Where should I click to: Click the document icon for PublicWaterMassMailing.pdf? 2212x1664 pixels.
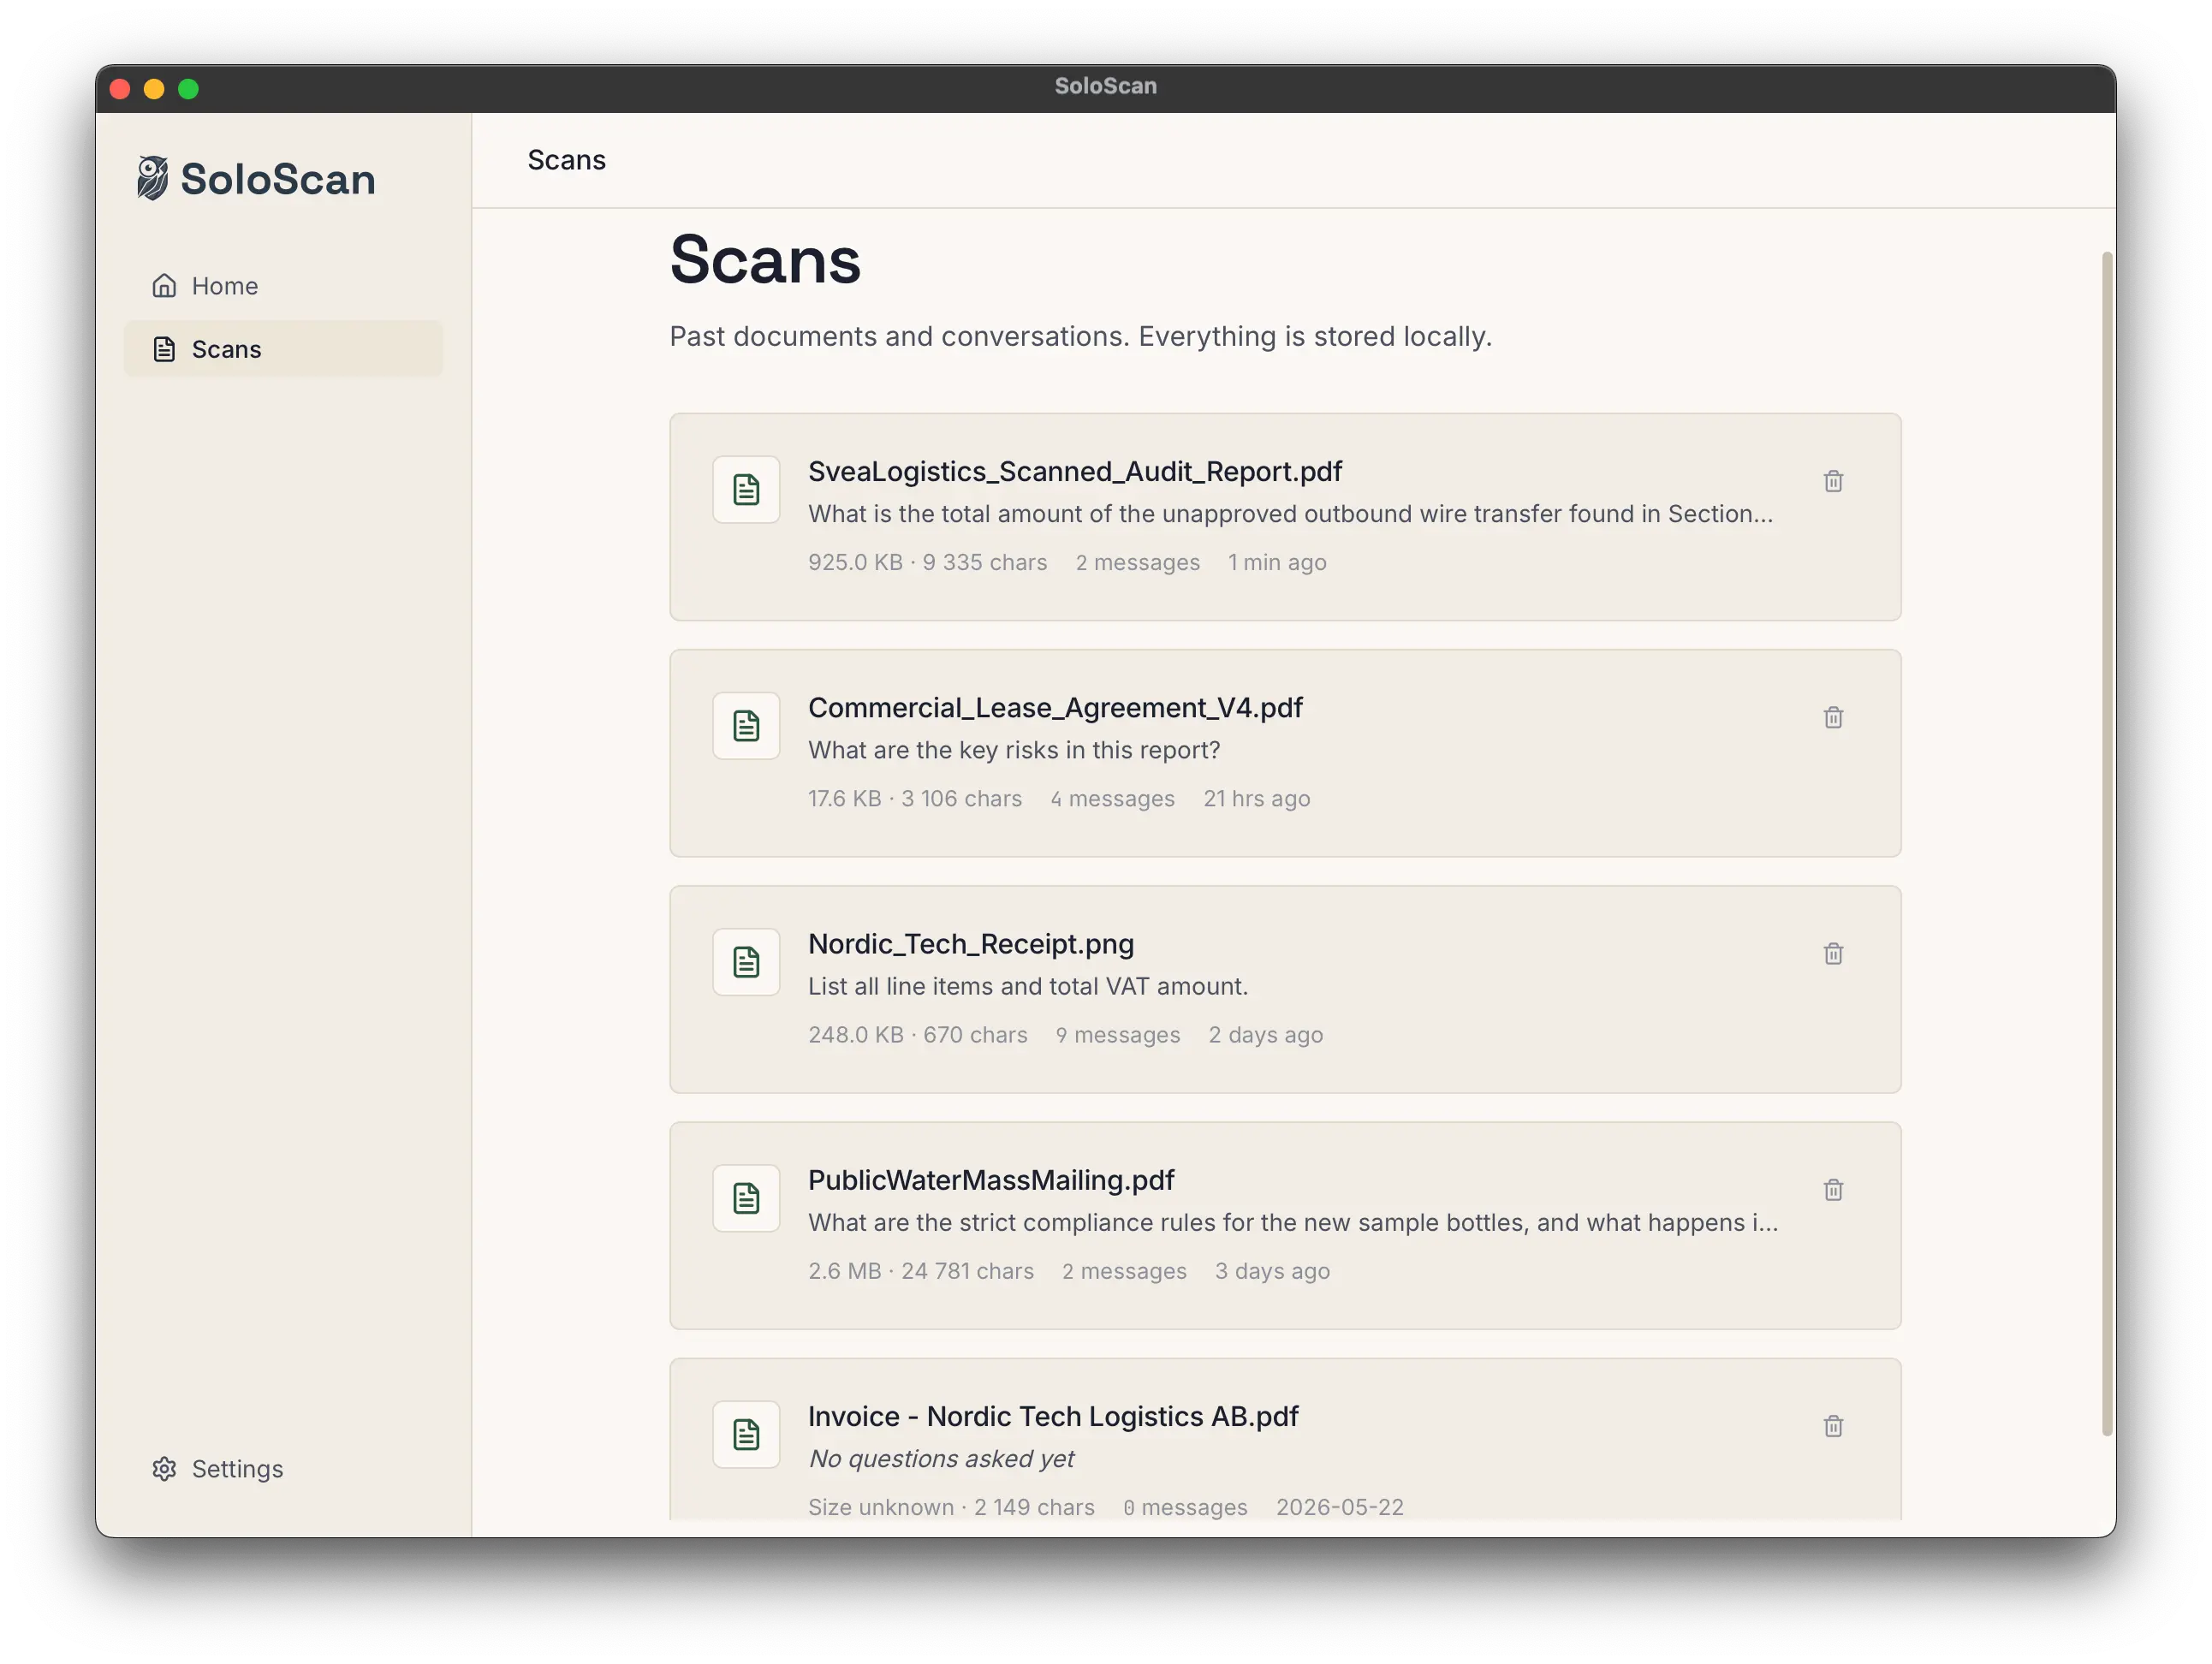(x=746, y=1198)
